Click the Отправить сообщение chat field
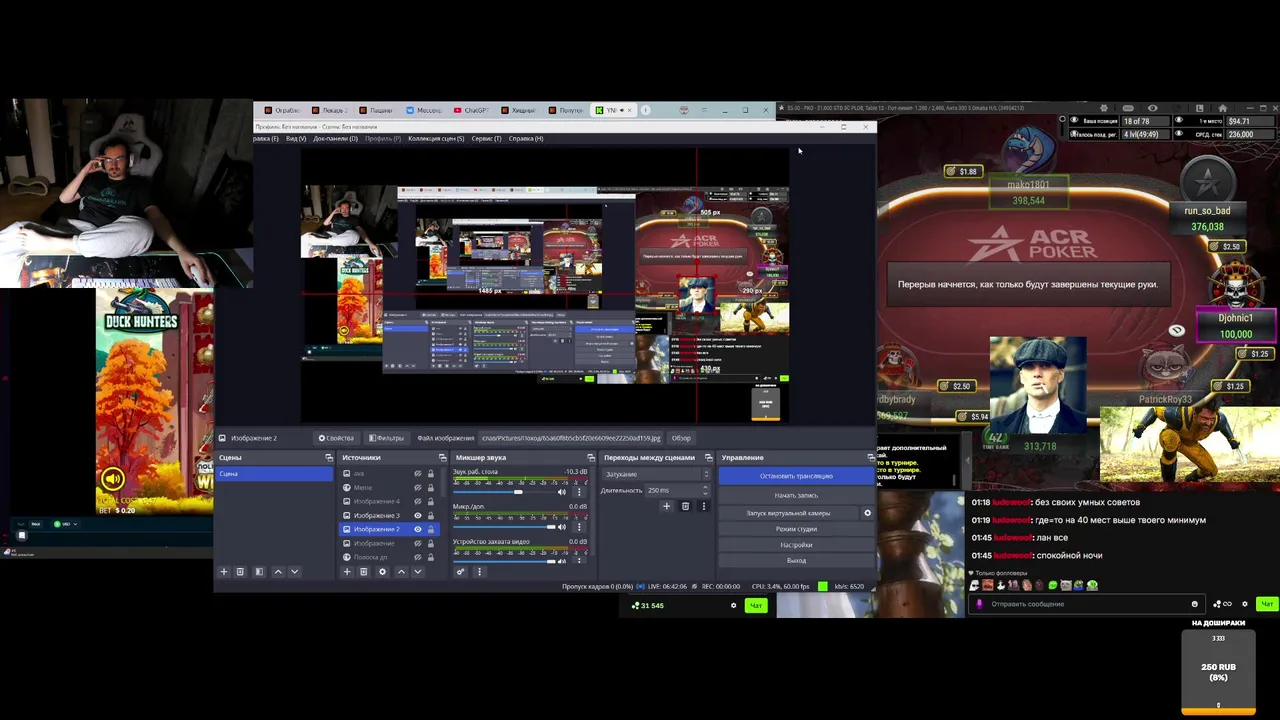Viewport: 1280px width, 720px height. click(x=1086, y=604)
